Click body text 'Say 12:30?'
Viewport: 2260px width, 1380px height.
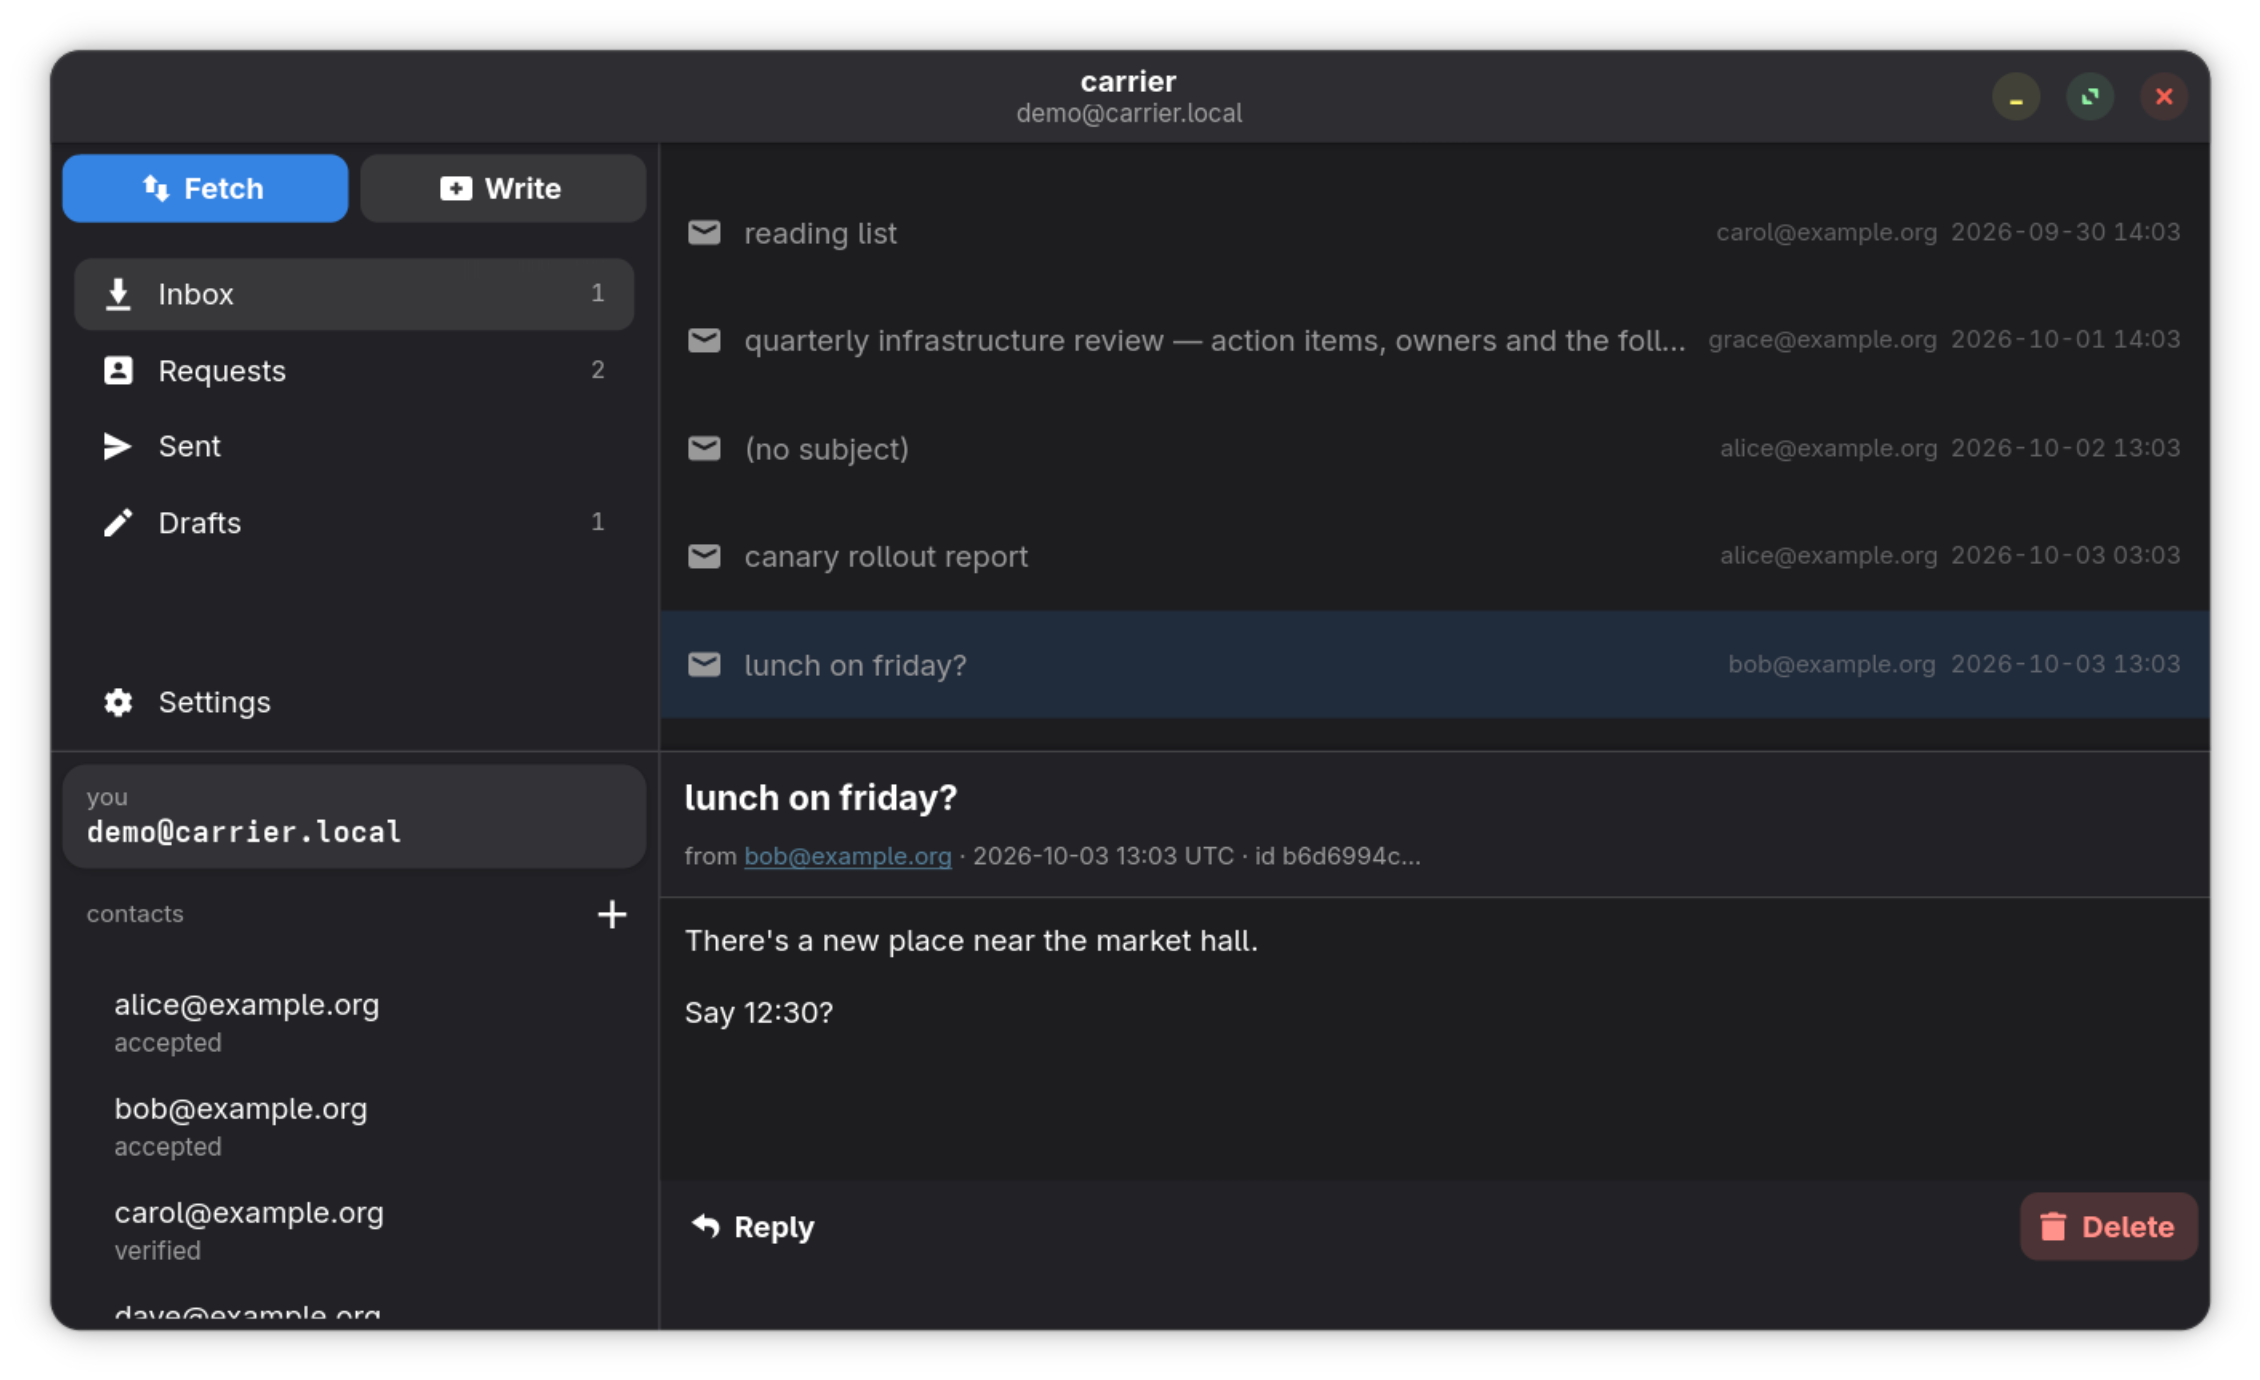coord(759,1012)
